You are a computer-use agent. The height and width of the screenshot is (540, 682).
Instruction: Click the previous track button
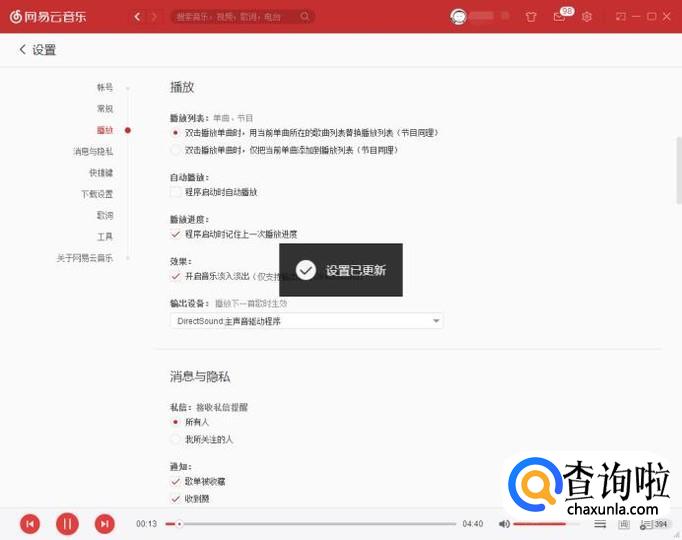(x=31, y=523)
